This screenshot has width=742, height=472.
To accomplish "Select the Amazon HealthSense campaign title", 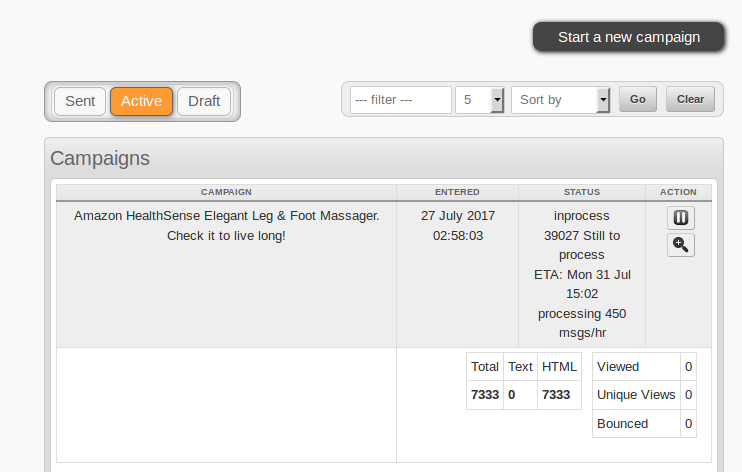I will coord(226,225).
